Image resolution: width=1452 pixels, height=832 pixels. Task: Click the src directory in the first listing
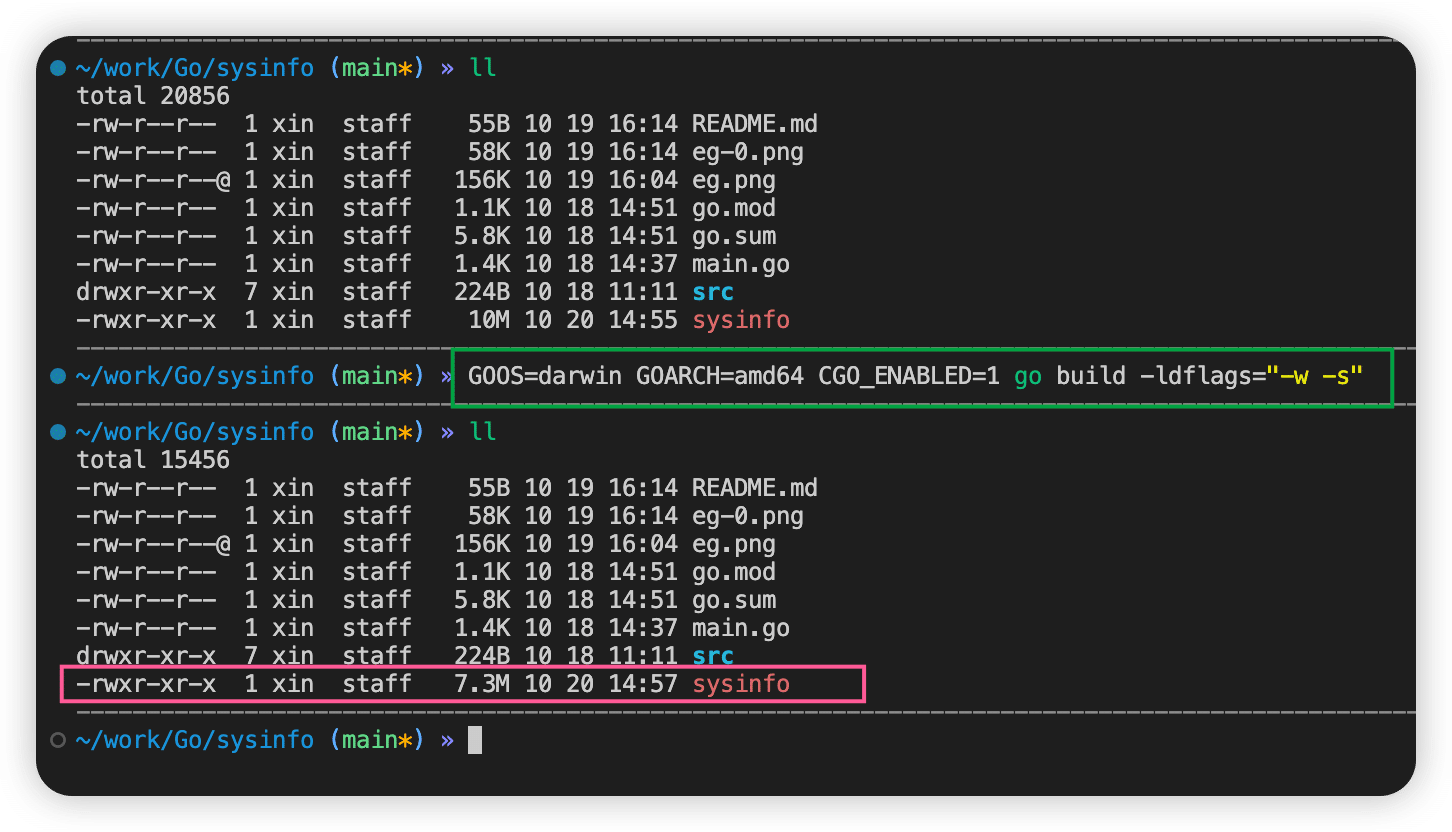click(712, 292)
